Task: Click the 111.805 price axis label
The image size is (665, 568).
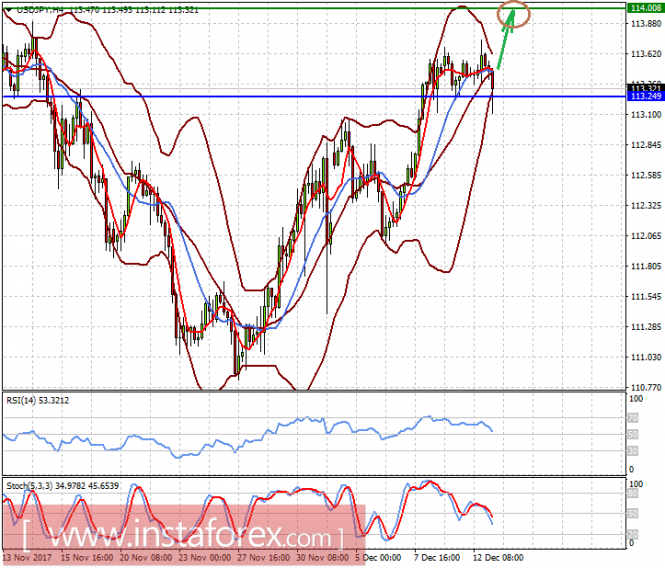Action: tap(646, 266)
